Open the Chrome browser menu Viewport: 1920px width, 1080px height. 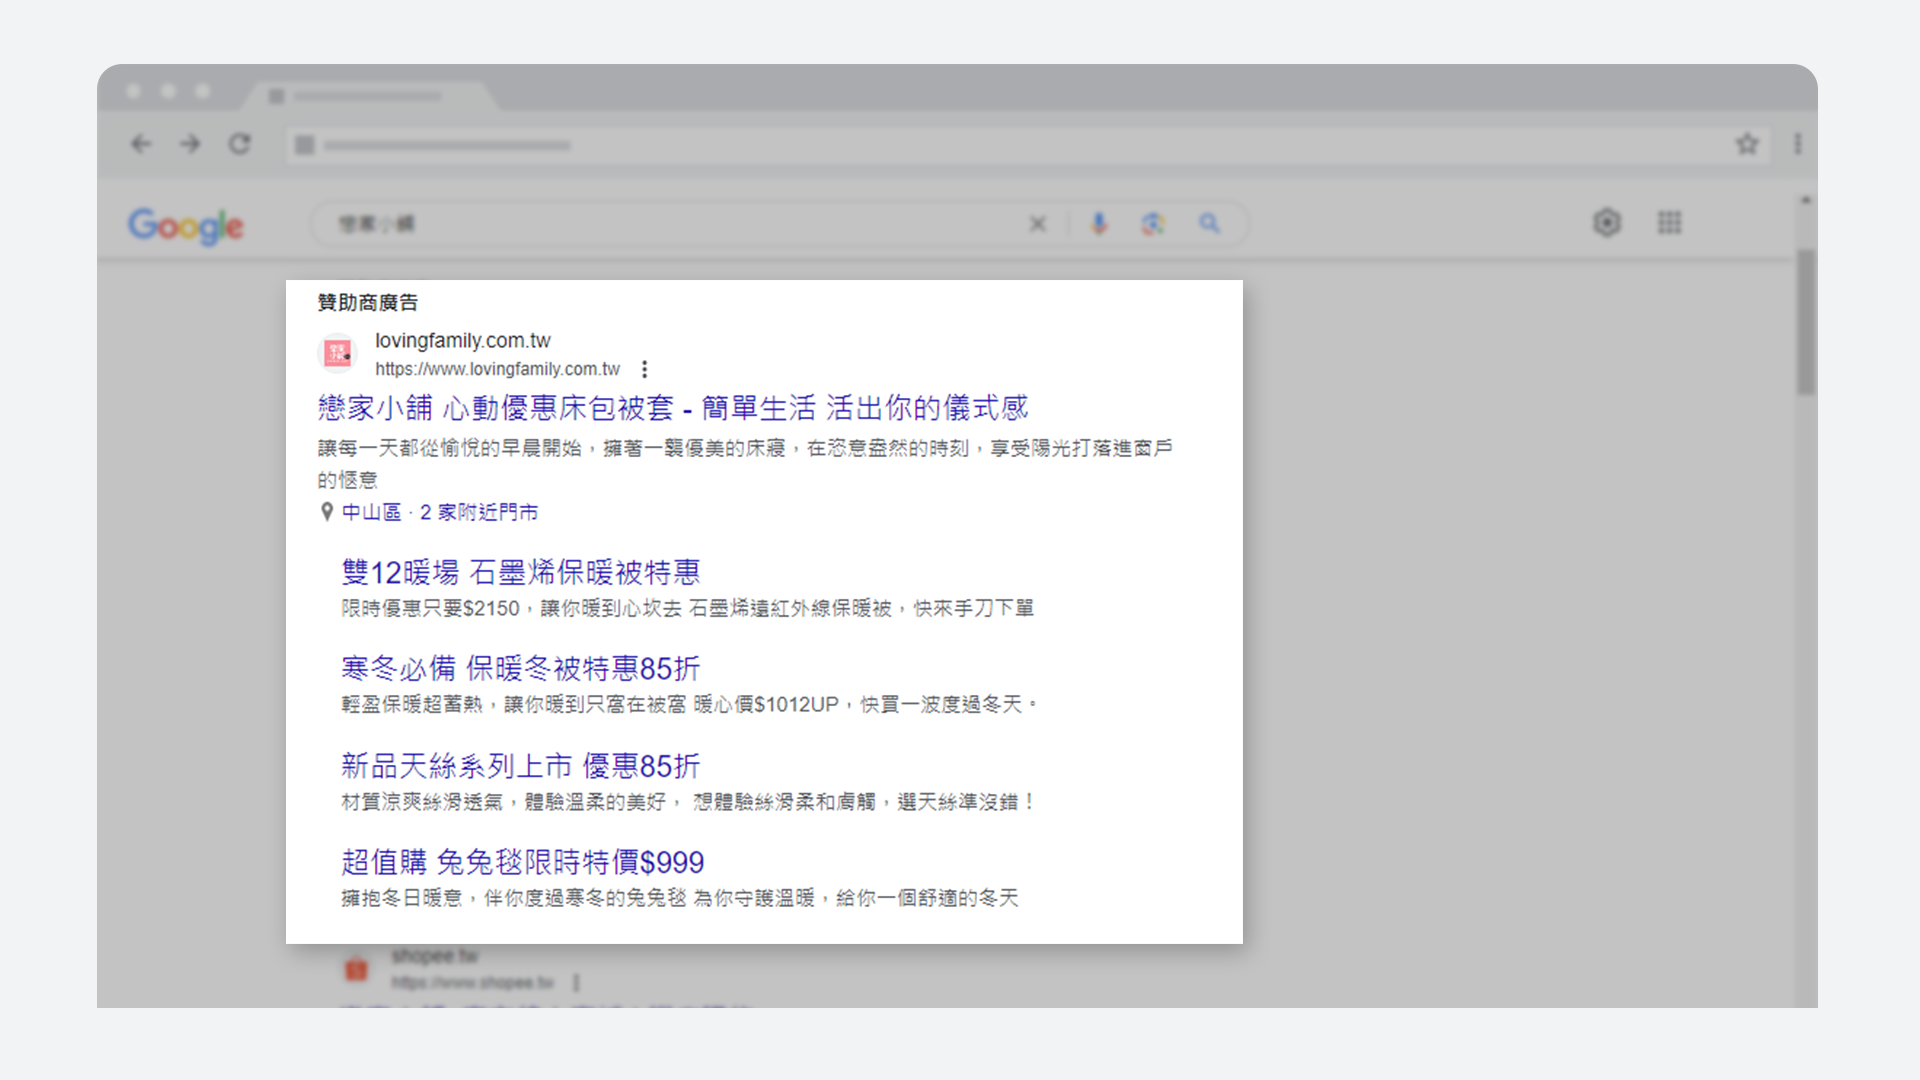[1797, 144]
